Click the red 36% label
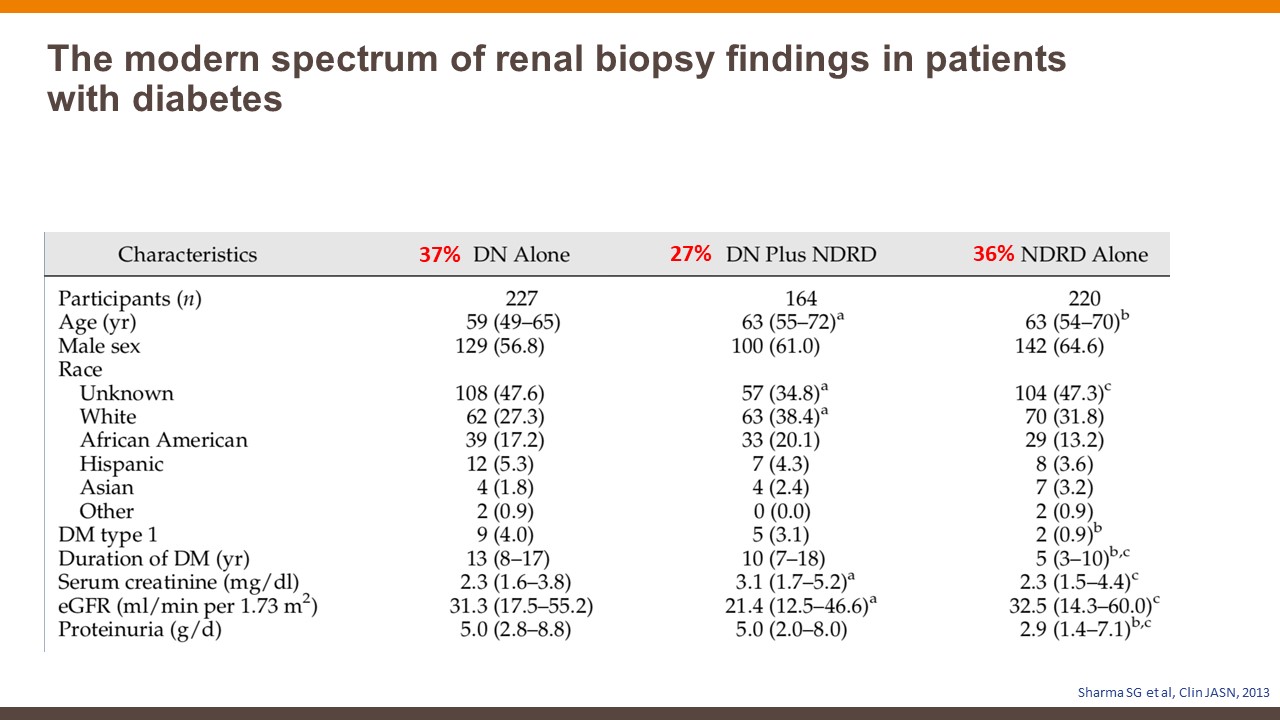This screenshot has height=720, width=1280. pyautogui.click(x=993, y=255)
